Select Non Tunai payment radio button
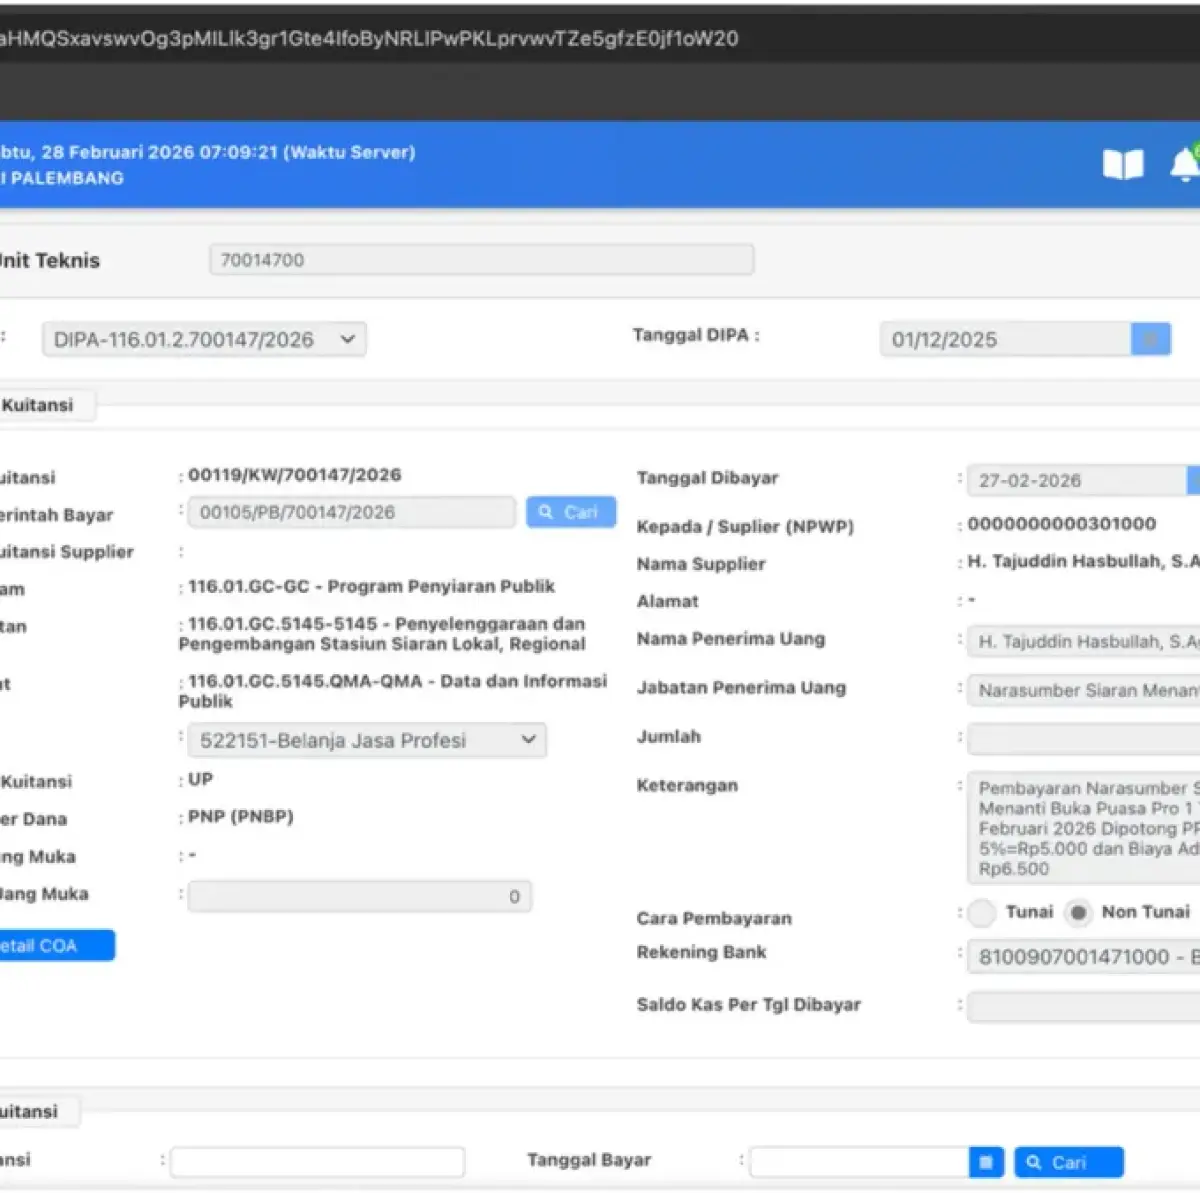The height and width of the screenshot is (1200, 1200). [1078, 912]
